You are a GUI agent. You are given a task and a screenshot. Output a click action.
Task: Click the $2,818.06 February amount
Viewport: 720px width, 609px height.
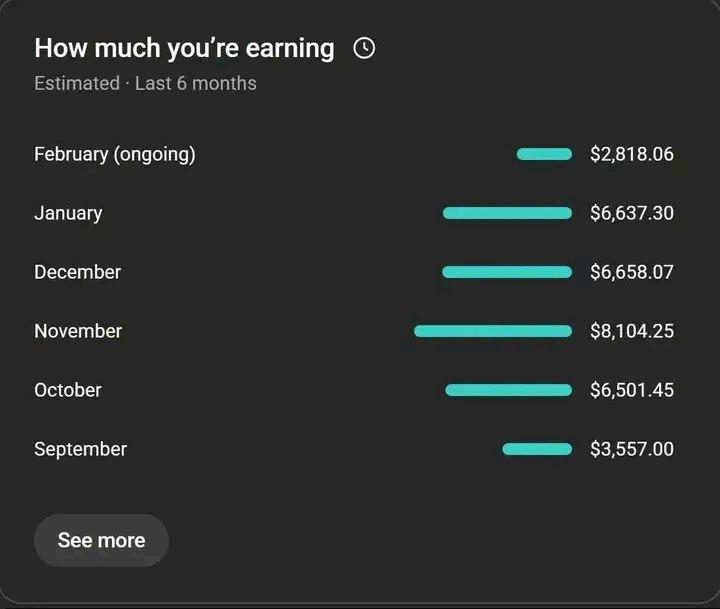[x=632, y=154]
